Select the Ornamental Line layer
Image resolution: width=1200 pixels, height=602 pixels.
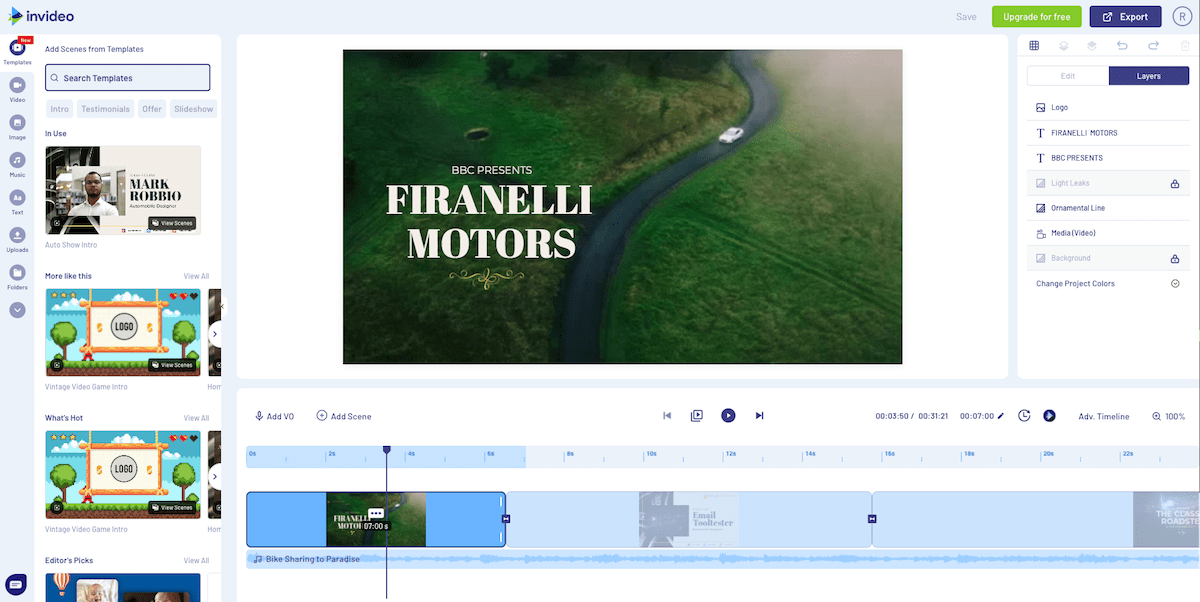tap(1109, 208)
